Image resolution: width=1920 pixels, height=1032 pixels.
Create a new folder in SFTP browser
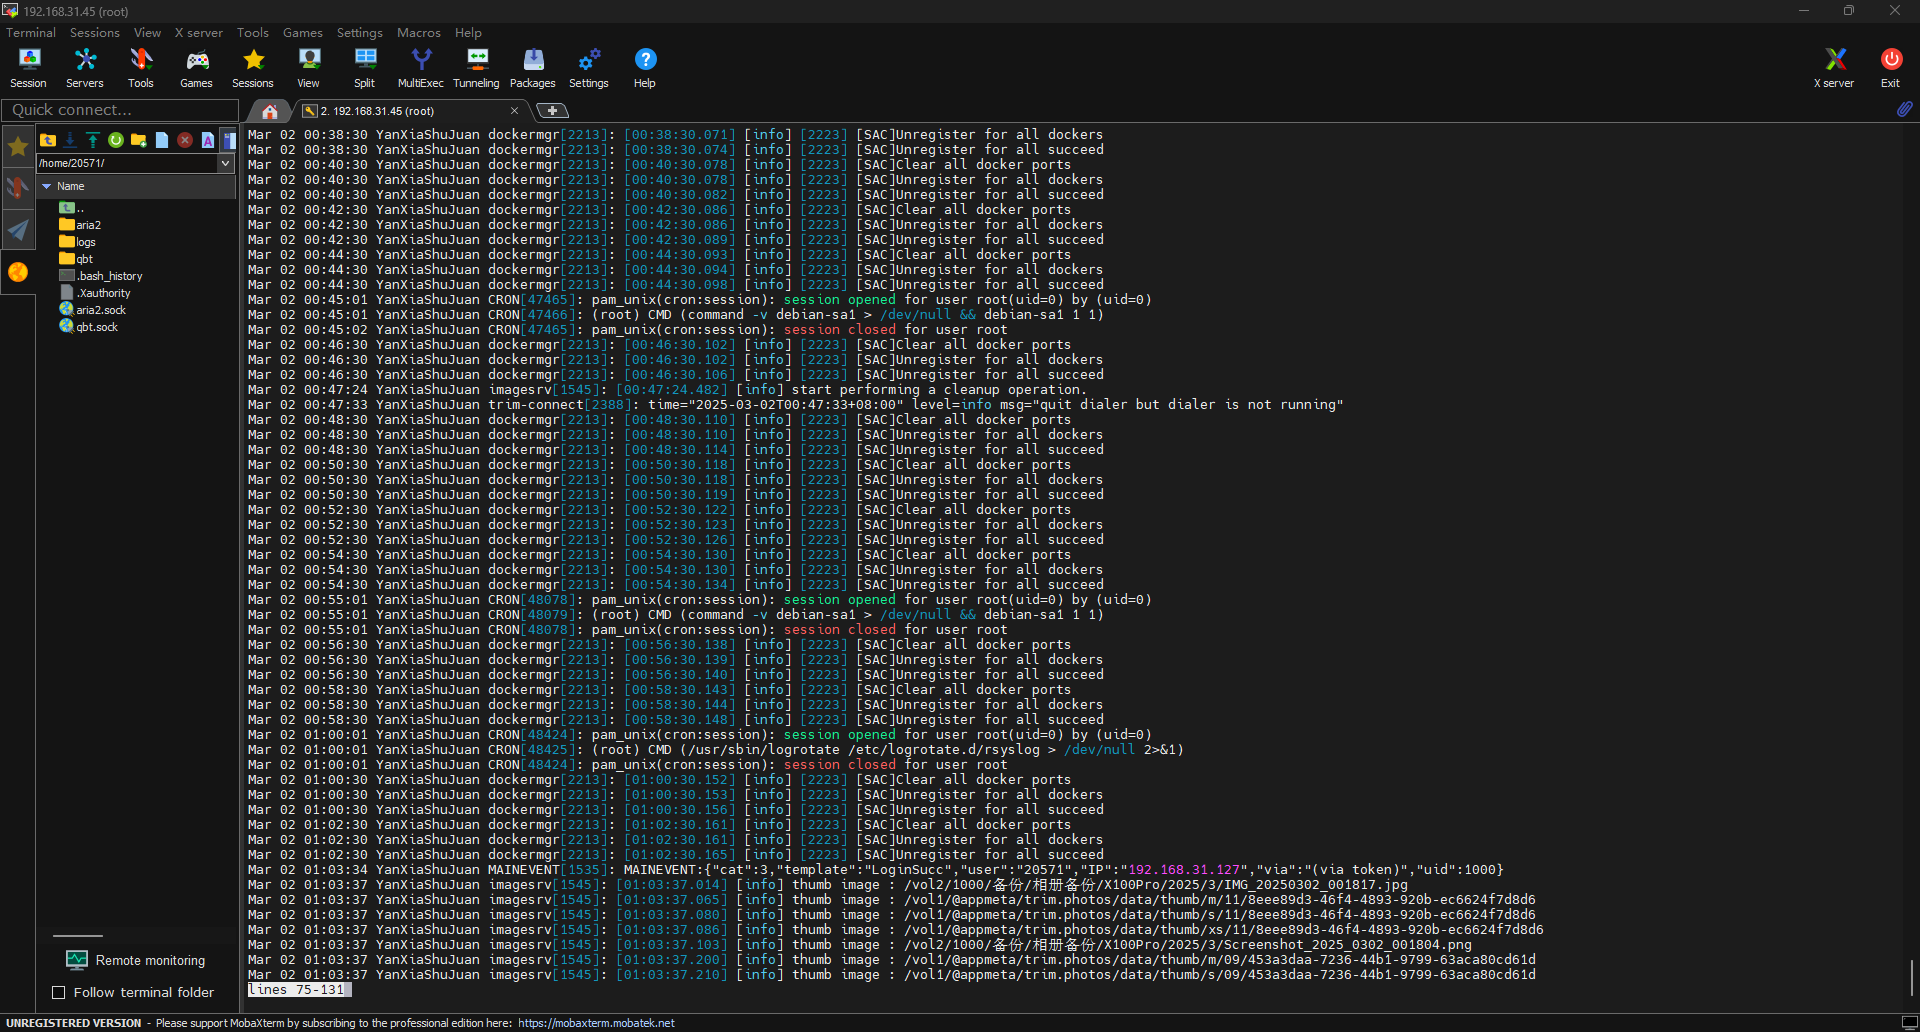point(139,140)
